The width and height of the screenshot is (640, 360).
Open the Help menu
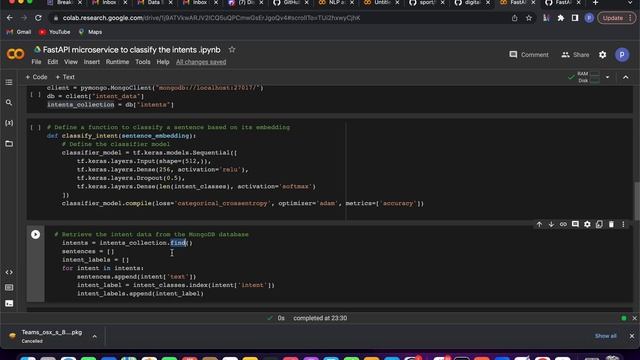163,62
